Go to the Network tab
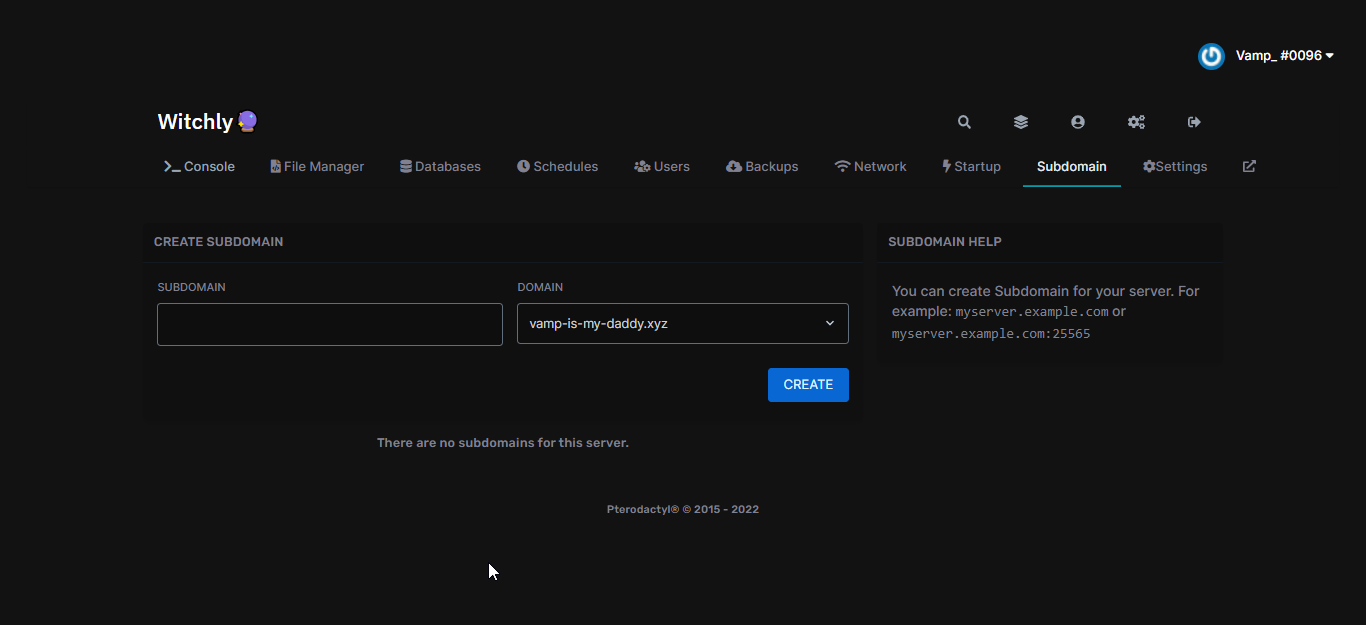Screen dimensions: 1366x625 870,166
